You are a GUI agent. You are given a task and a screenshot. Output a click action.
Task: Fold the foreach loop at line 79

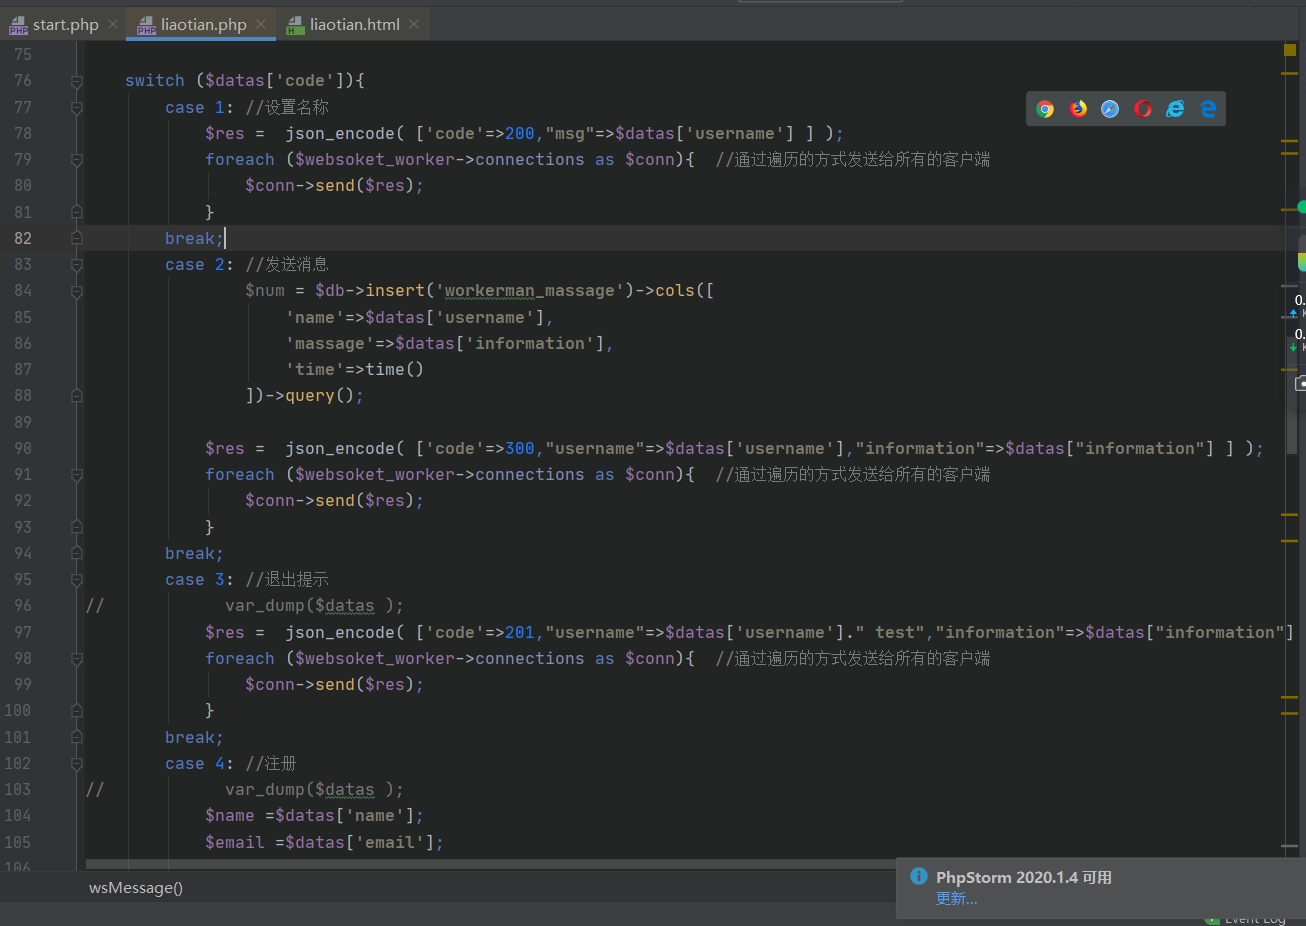[x=77, y=160]
